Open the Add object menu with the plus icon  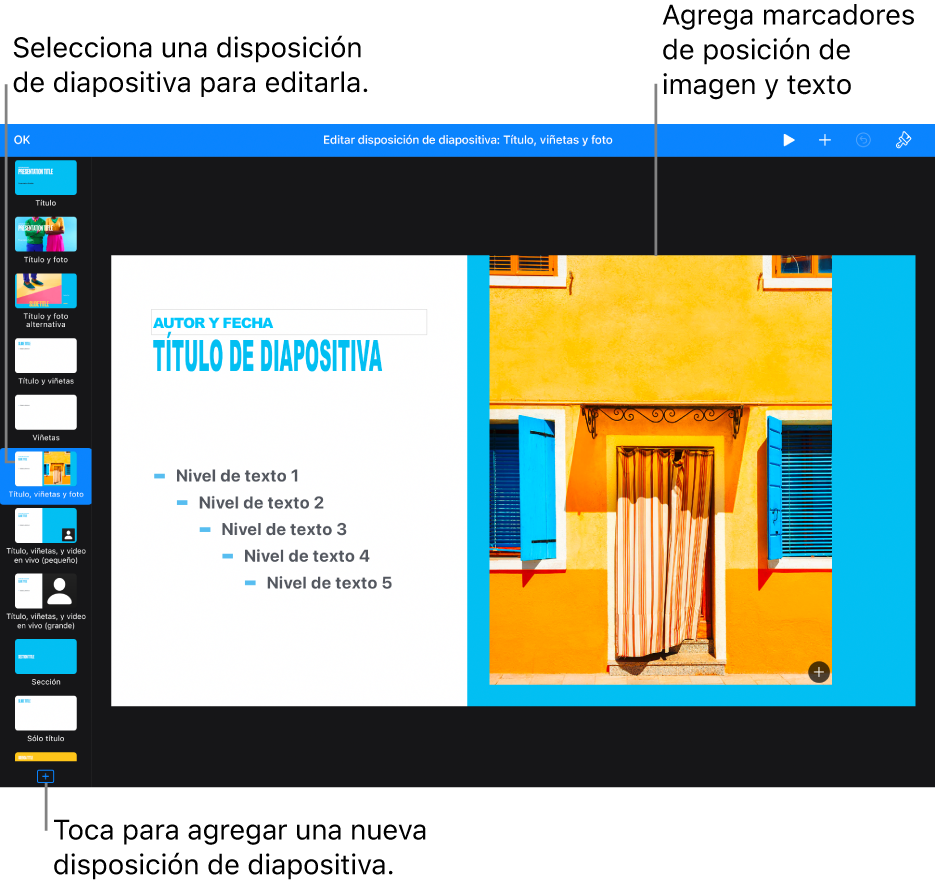pyautogui.click(x=824, y=140)
